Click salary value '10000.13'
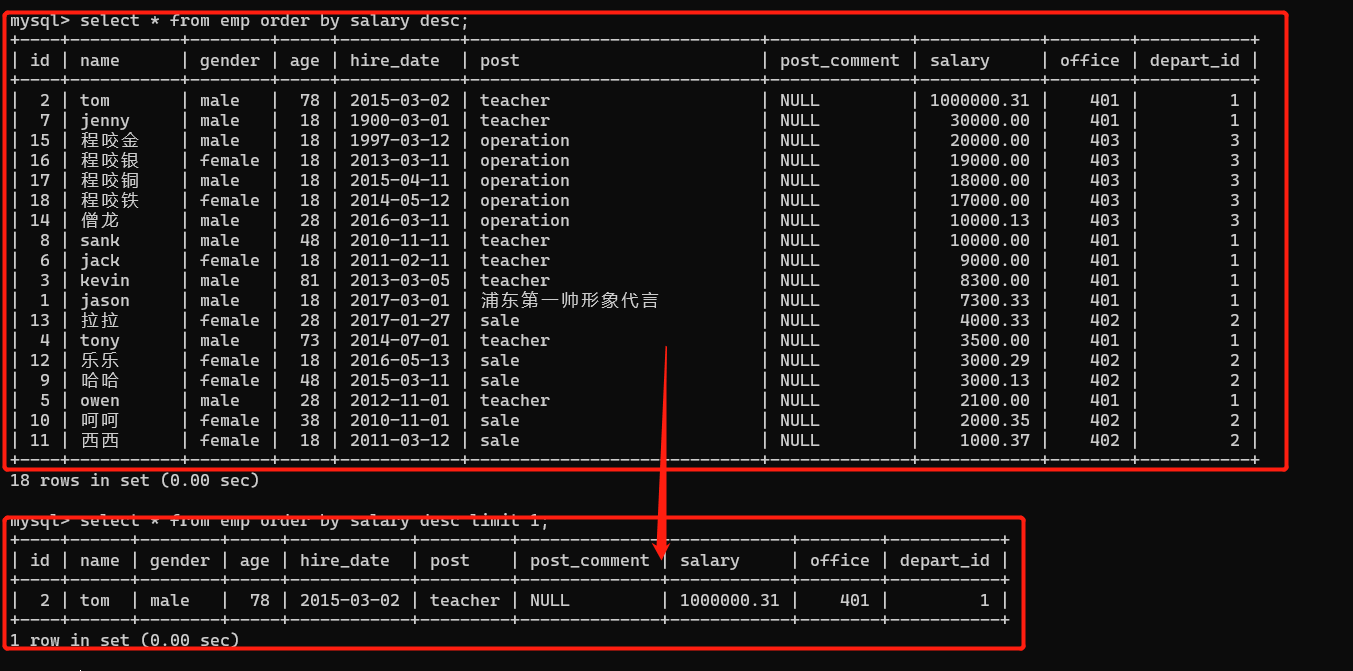The width and height of the screenshot is (1353, 671). 990,220
